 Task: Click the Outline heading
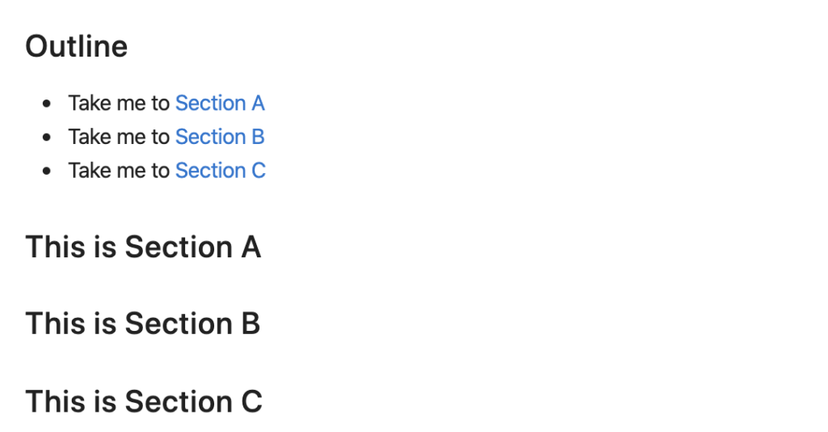(77, 46)
